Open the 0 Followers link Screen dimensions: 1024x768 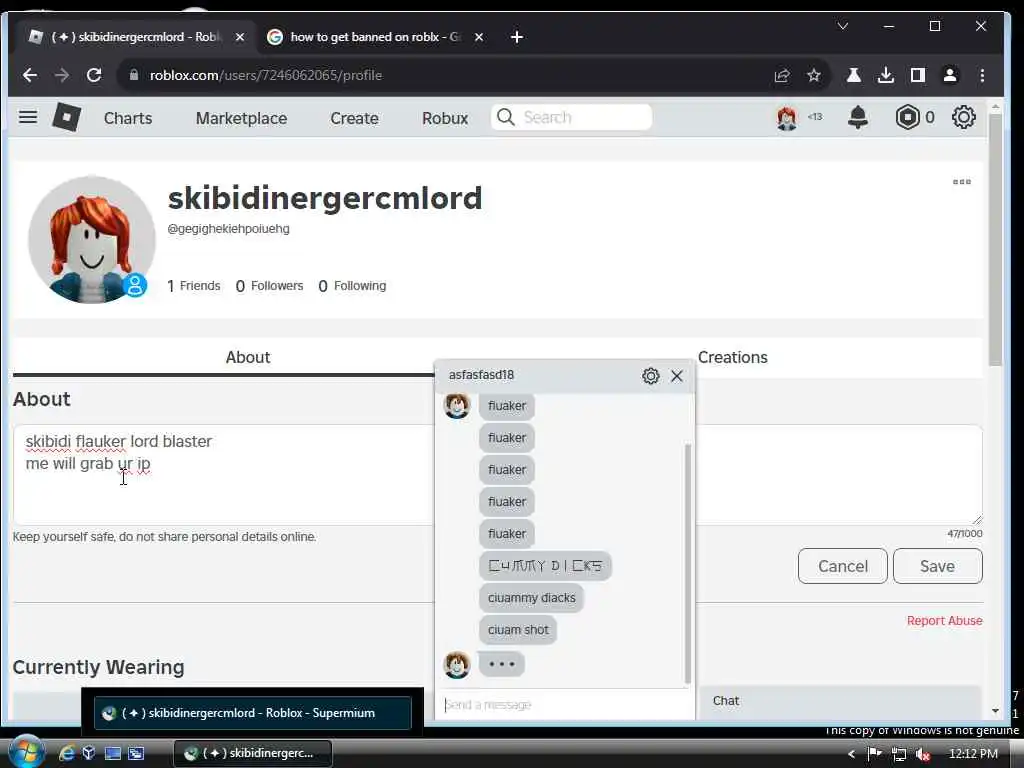269,286
